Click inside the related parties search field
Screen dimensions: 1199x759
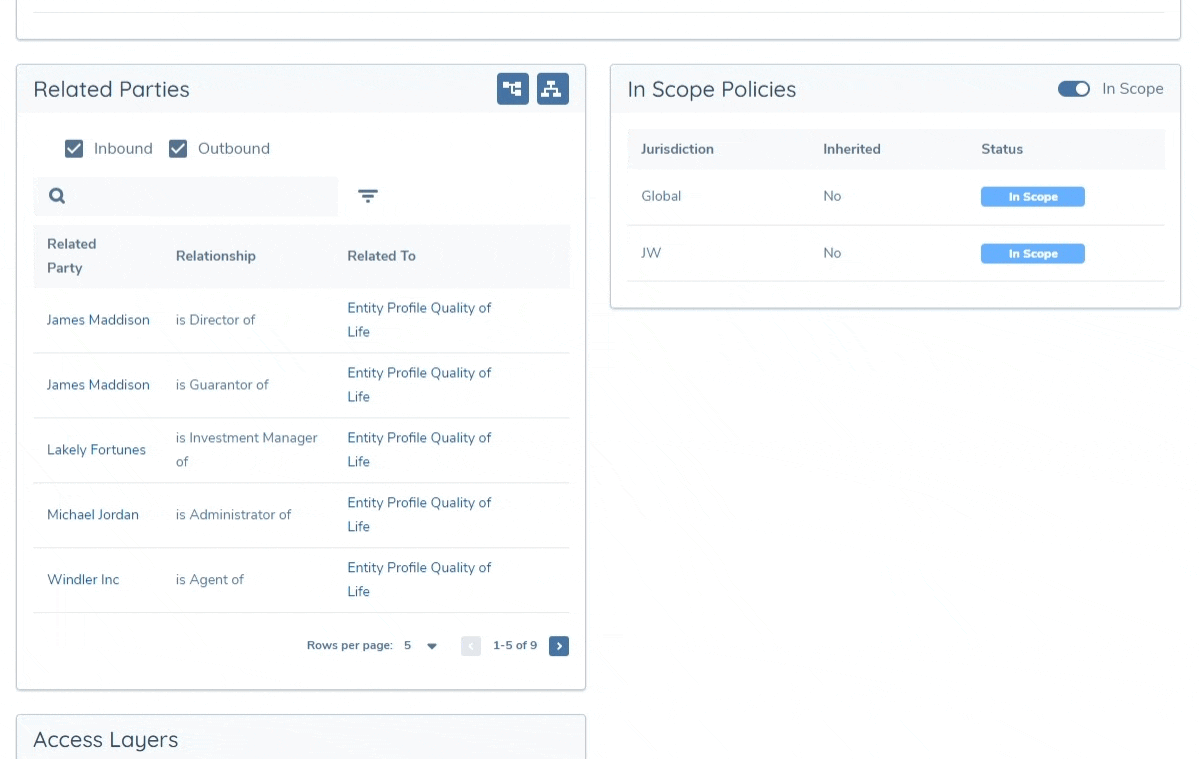tap(200, 195)
